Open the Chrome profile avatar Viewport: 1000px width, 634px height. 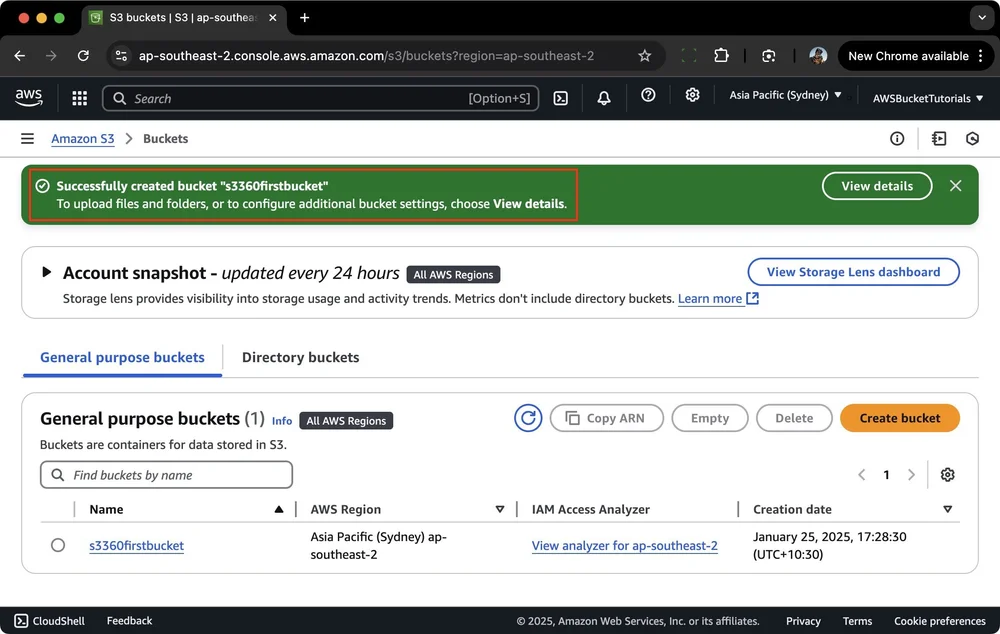(818, 56)
